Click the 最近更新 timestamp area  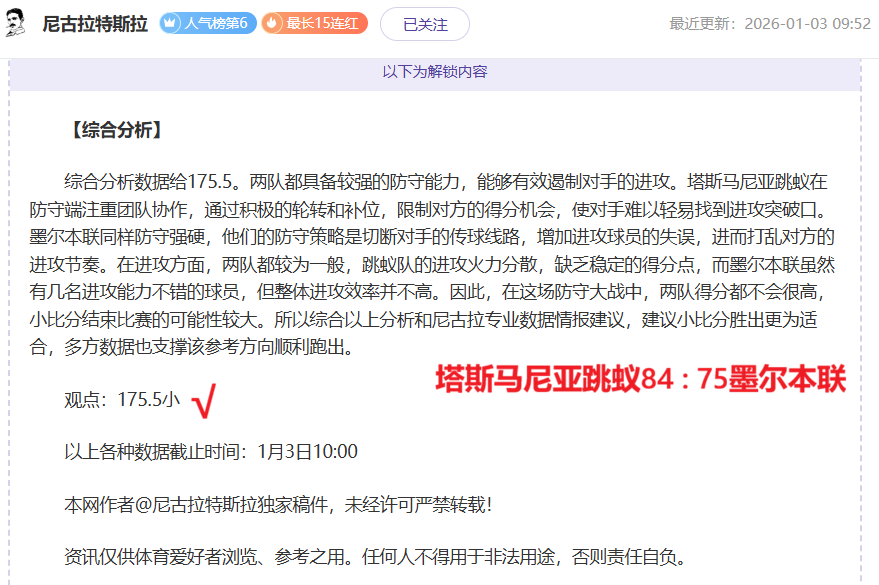pos(770,23)
